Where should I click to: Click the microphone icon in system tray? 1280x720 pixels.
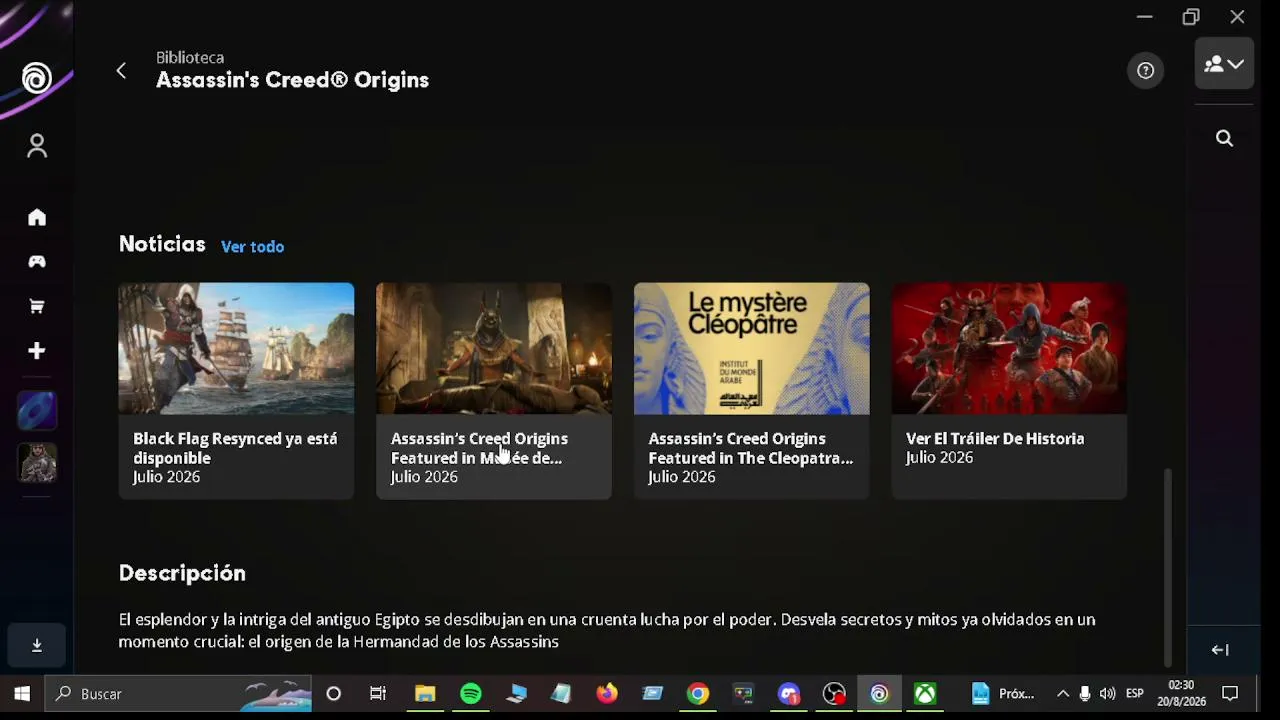click(1085, 693)
